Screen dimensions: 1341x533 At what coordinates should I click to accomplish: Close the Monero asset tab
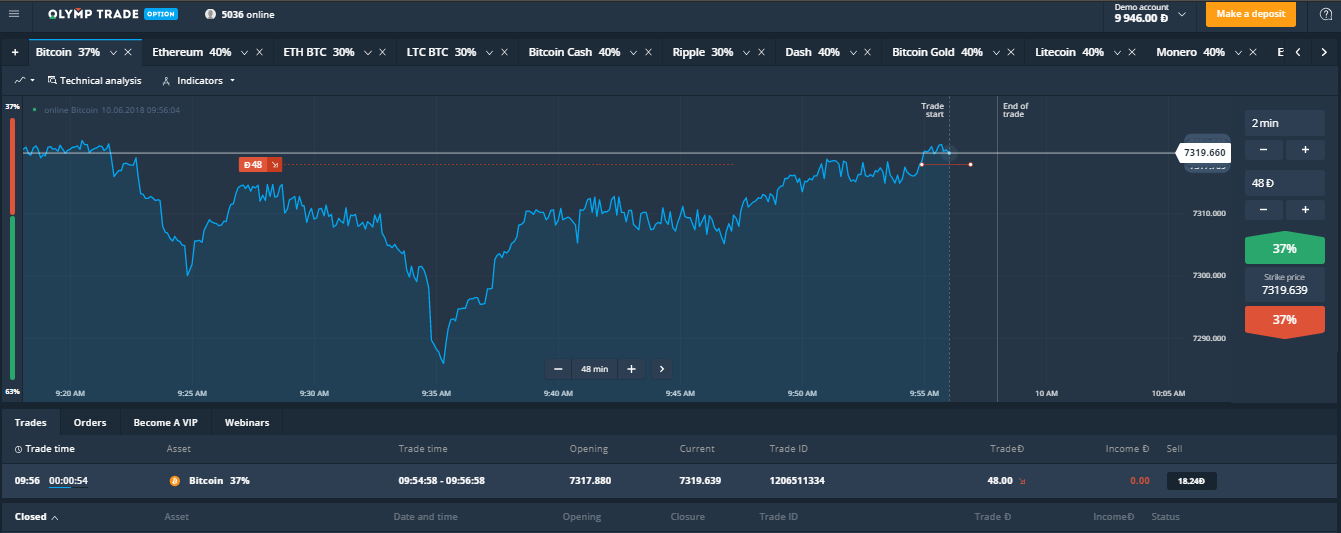pos(1254,52)
